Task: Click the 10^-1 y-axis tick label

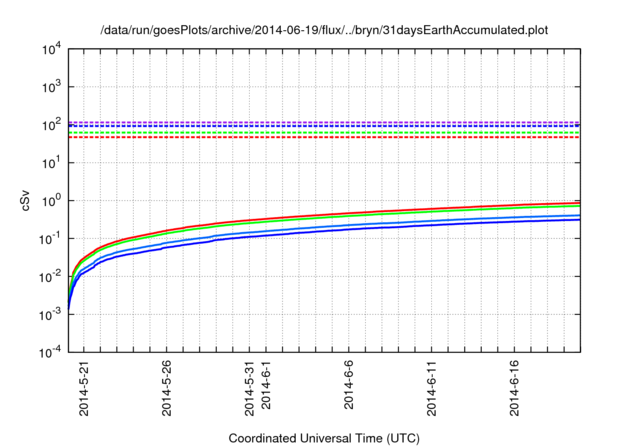Action: 50,239
